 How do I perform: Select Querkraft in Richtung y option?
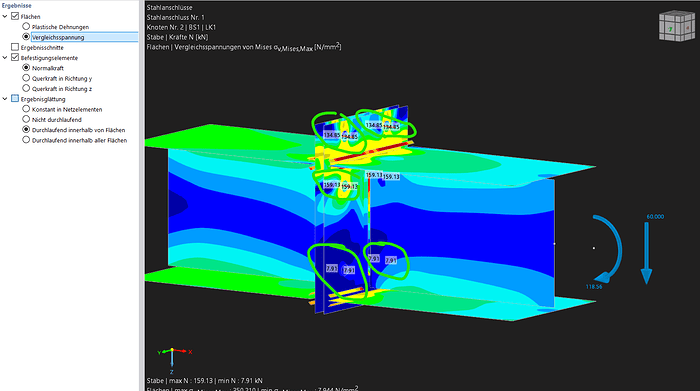point(26,78)
